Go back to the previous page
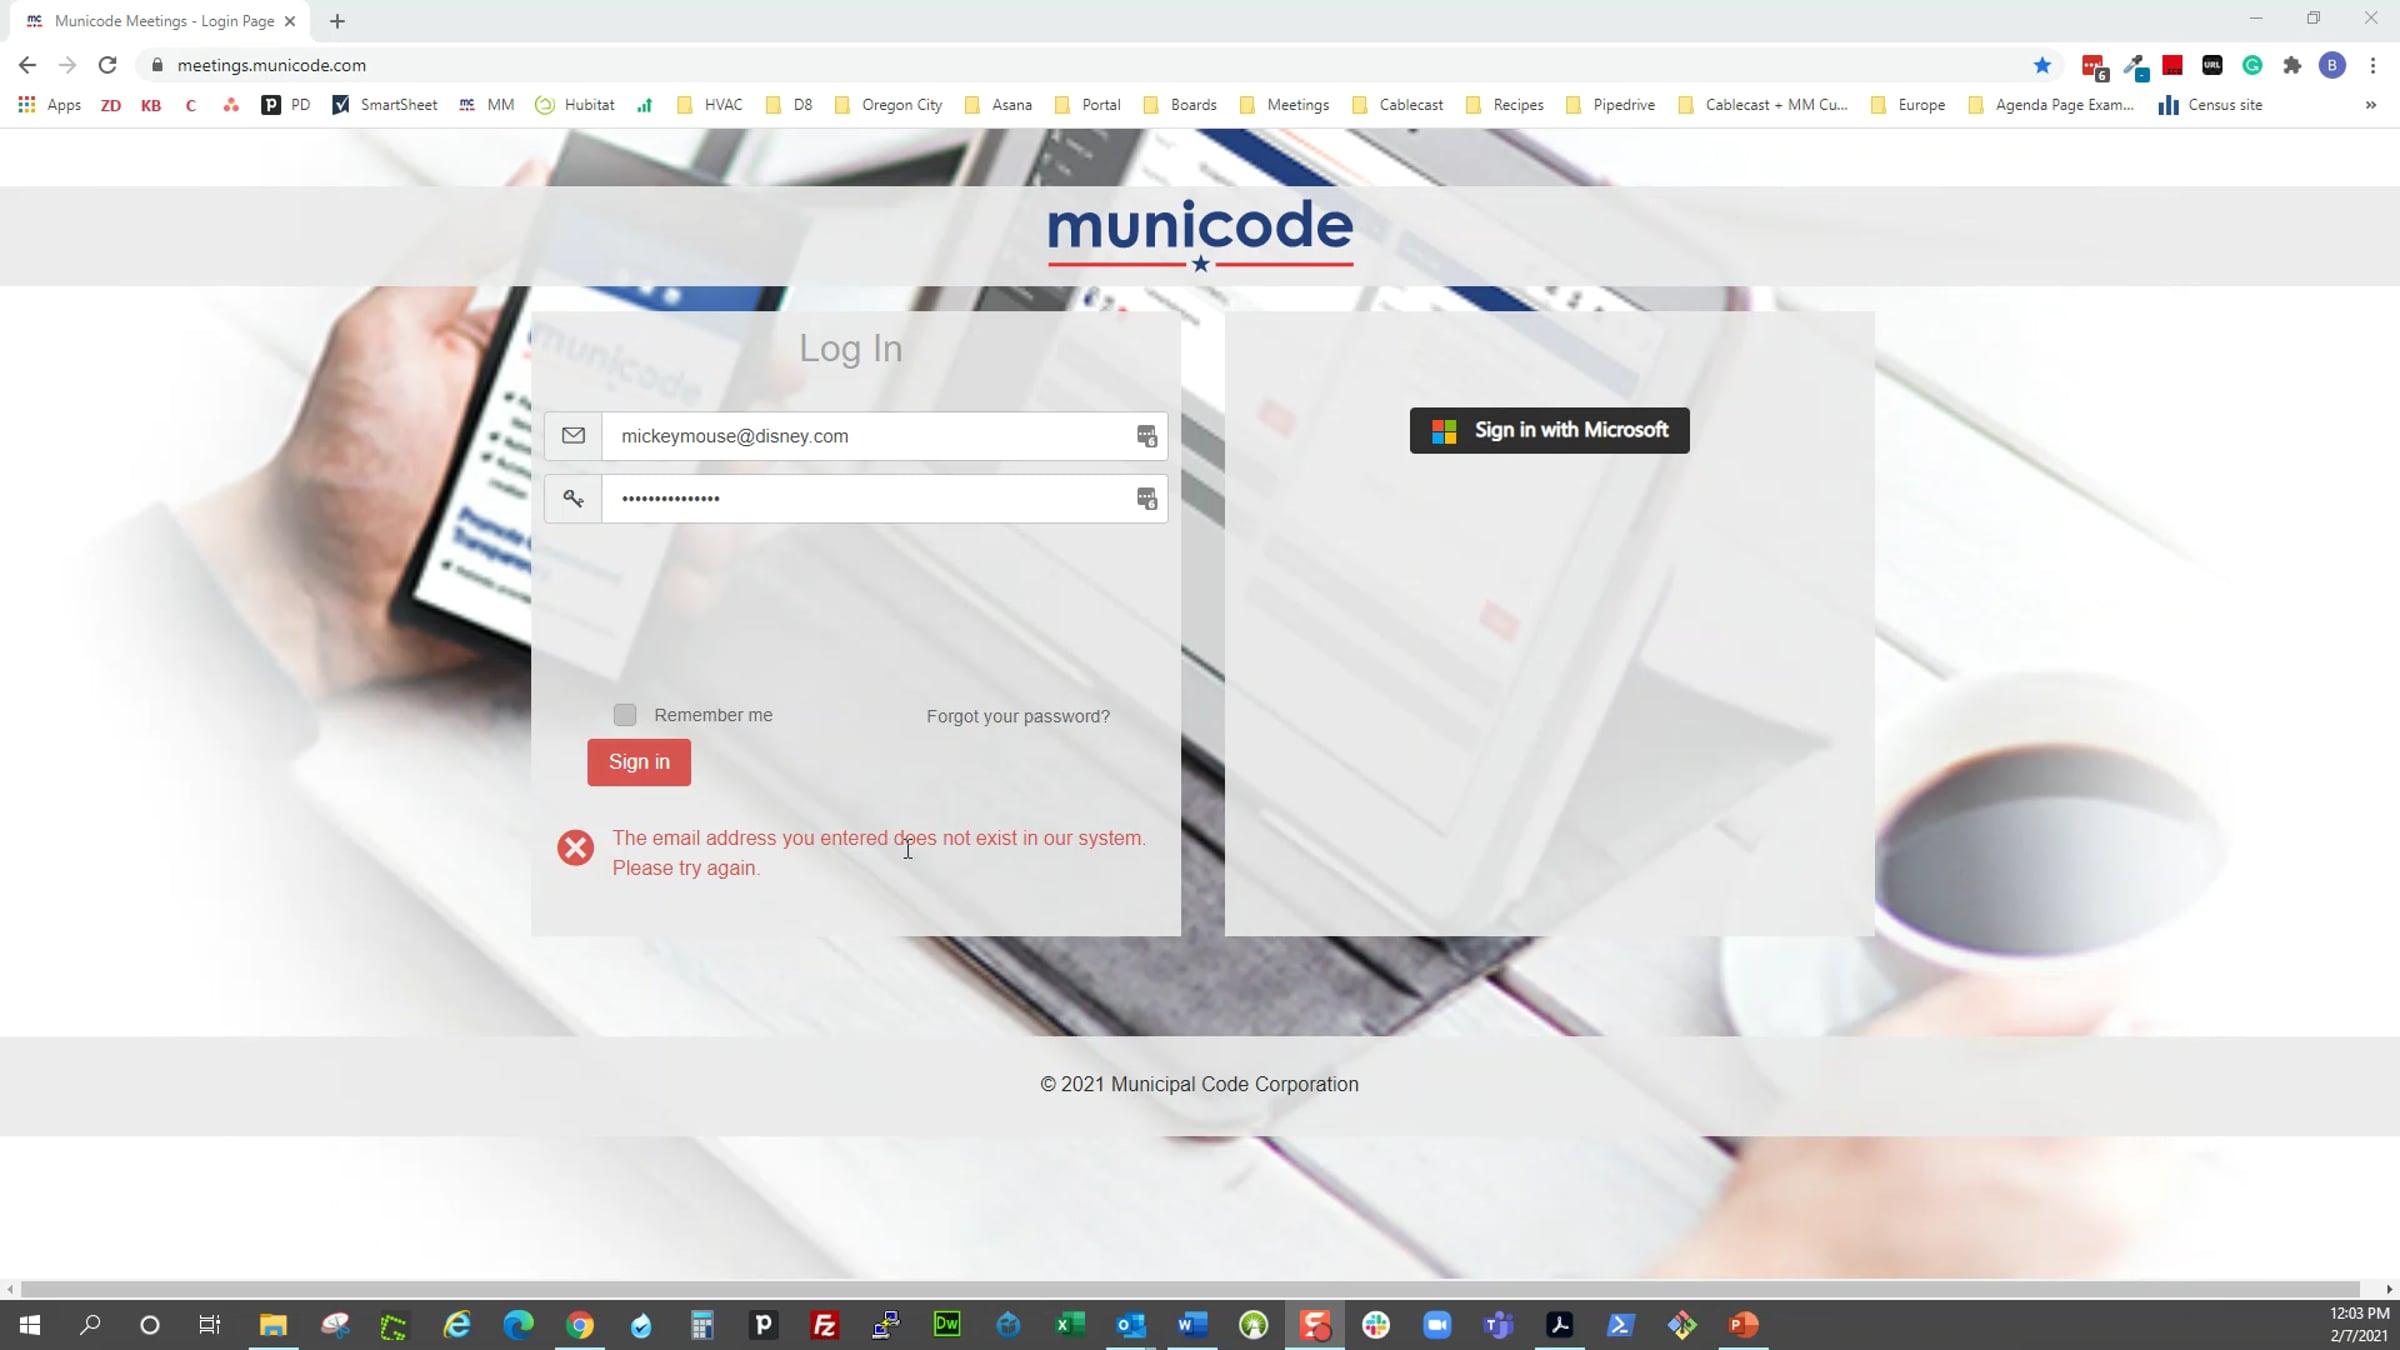 [x=27, y=65]
